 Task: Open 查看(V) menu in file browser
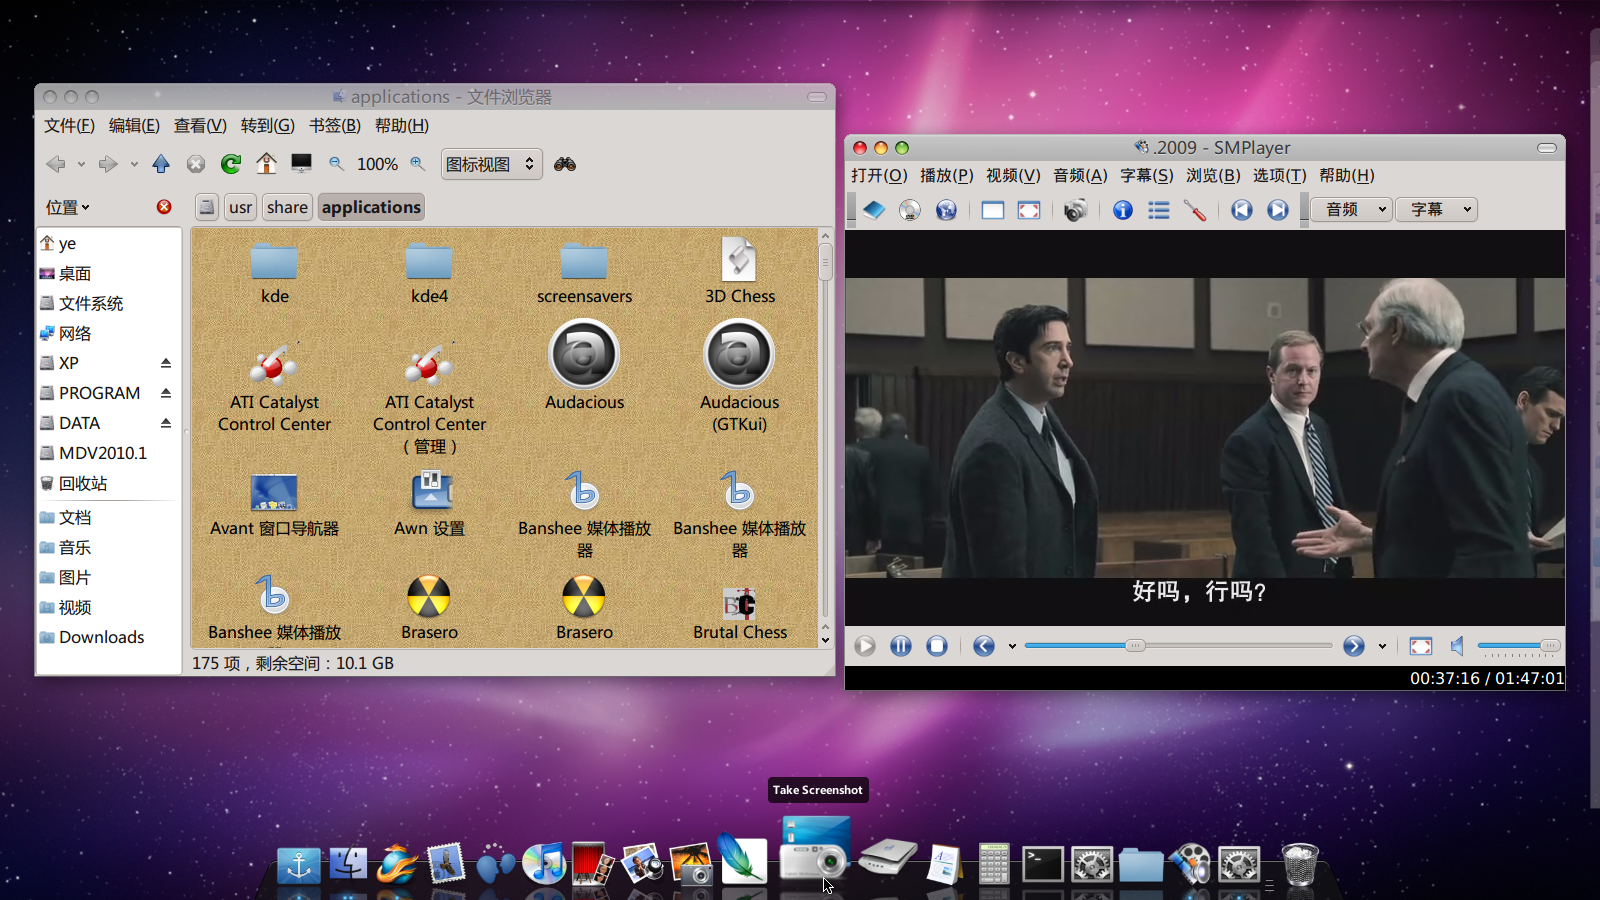200,126
